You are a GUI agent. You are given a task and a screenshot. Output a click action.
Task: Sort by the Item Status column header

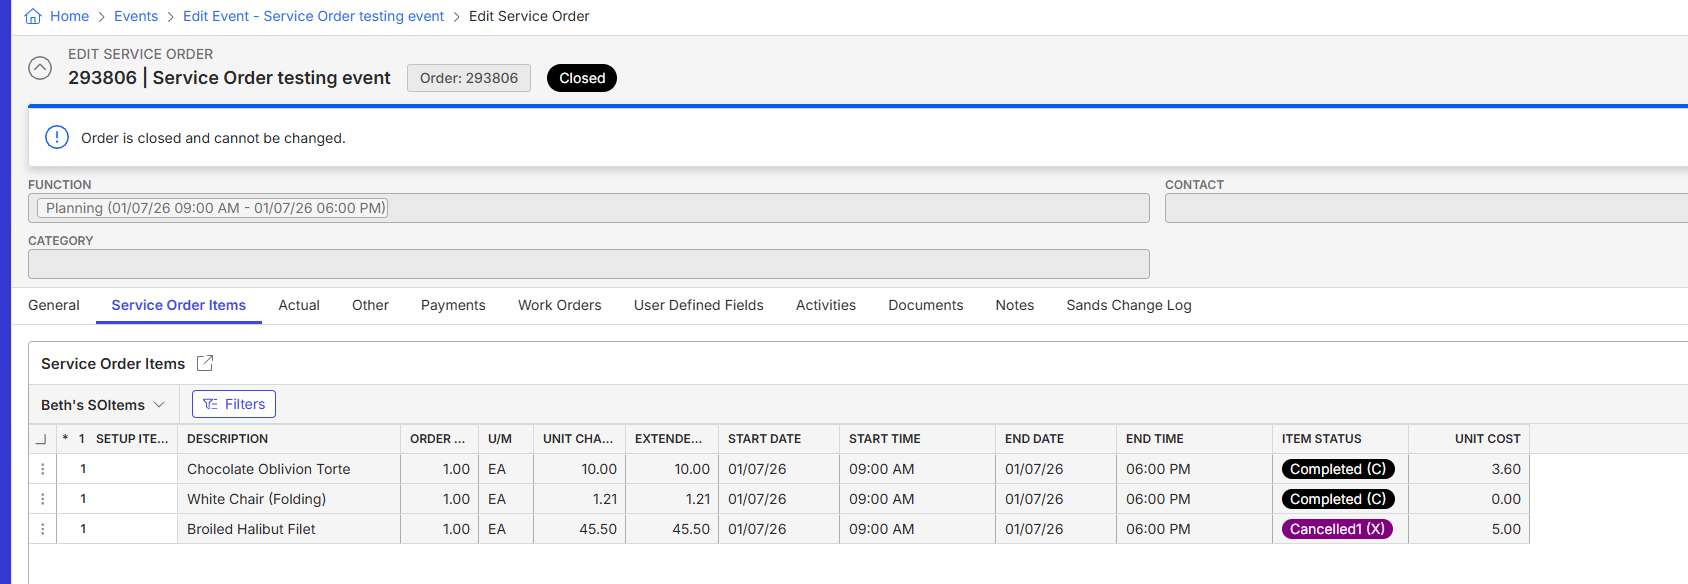point(1340,439)
